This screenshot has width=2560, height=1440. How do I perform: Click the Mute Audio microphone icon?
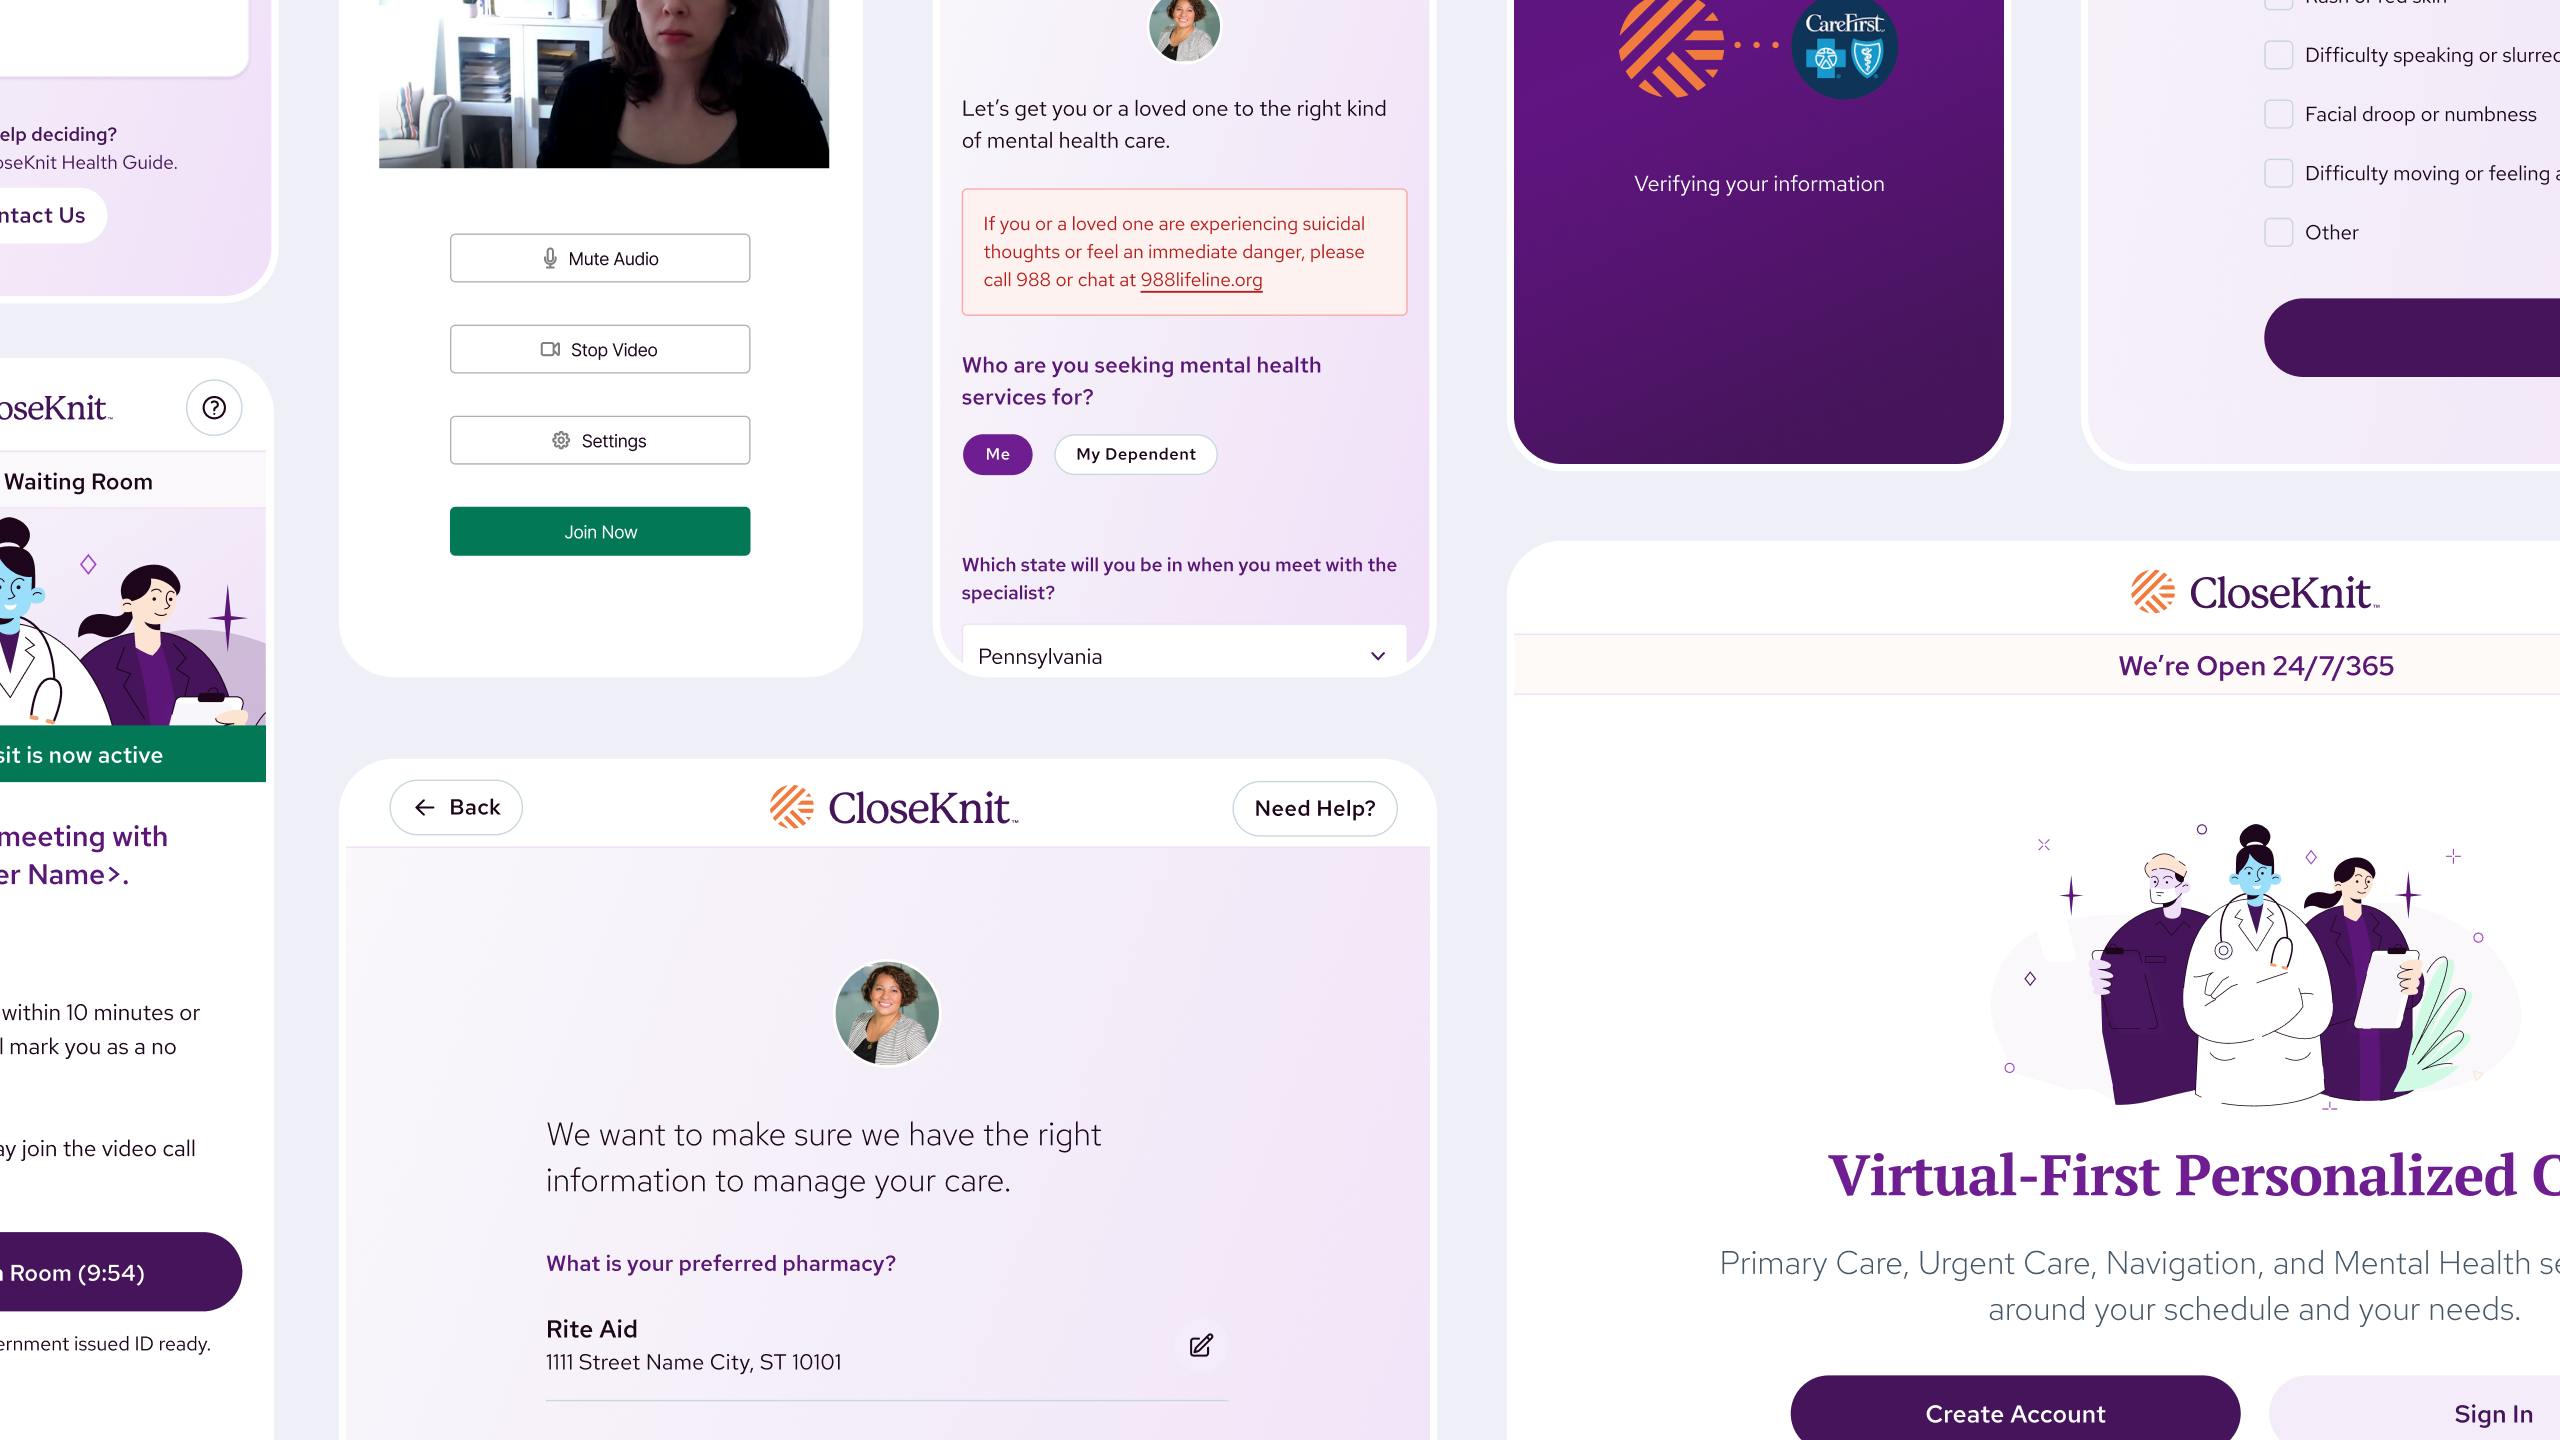550,258
